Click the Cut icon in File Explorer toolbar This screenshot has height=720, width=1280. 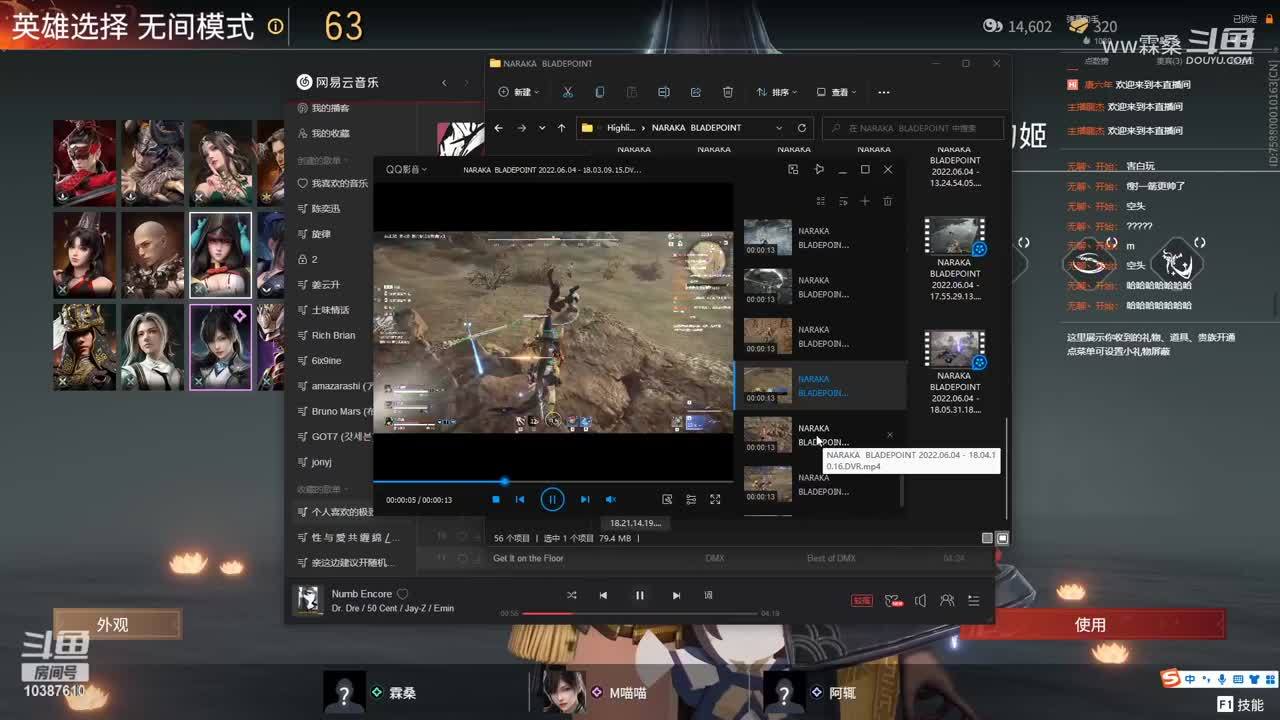[x=567, y=92]
